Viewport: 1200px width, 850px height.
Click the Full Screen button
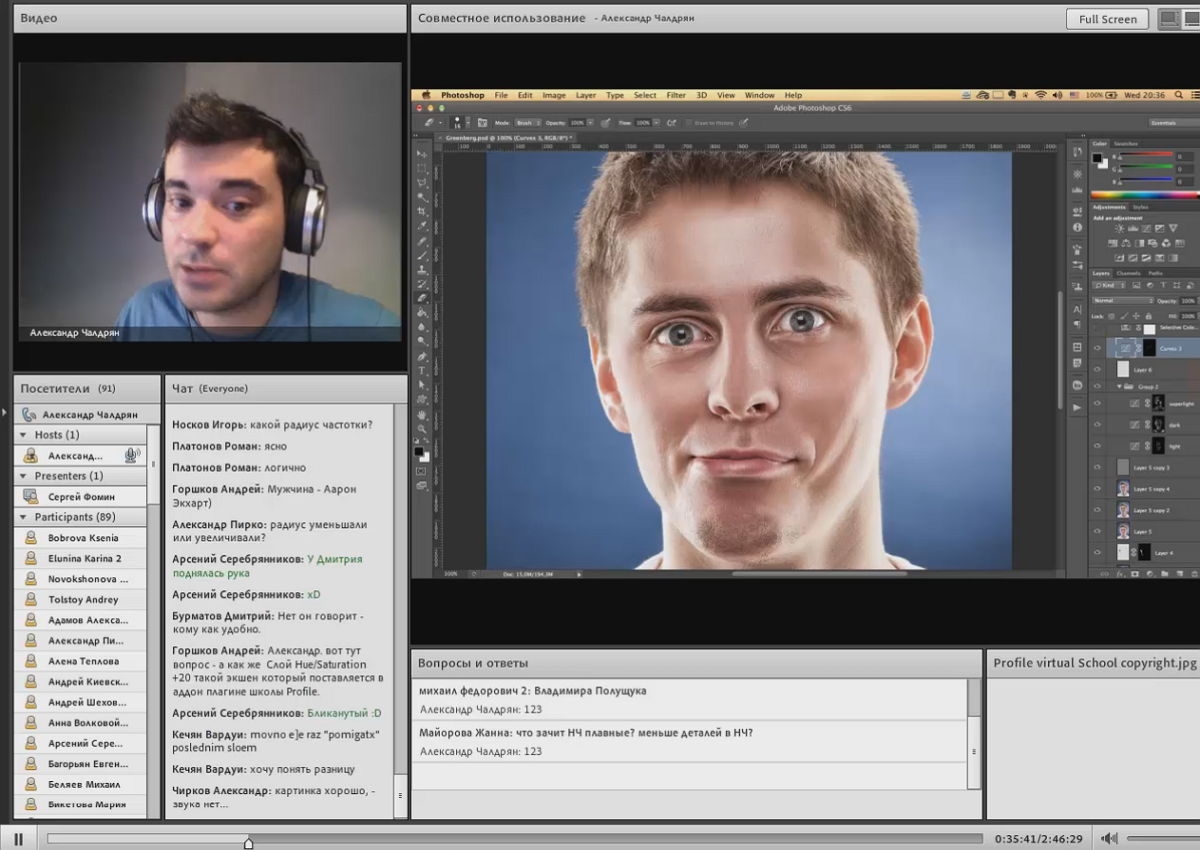click(1107, 19)
